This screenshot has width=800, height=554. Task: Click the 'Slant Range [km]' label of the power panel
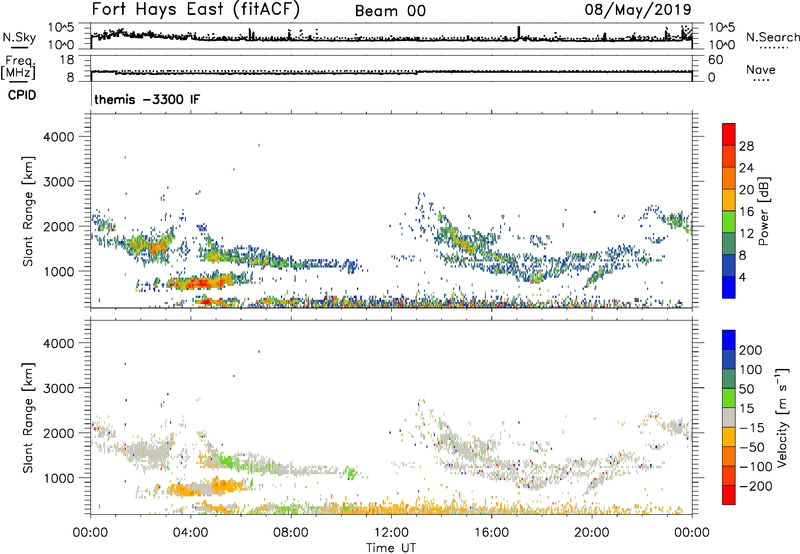click(28, 211)
